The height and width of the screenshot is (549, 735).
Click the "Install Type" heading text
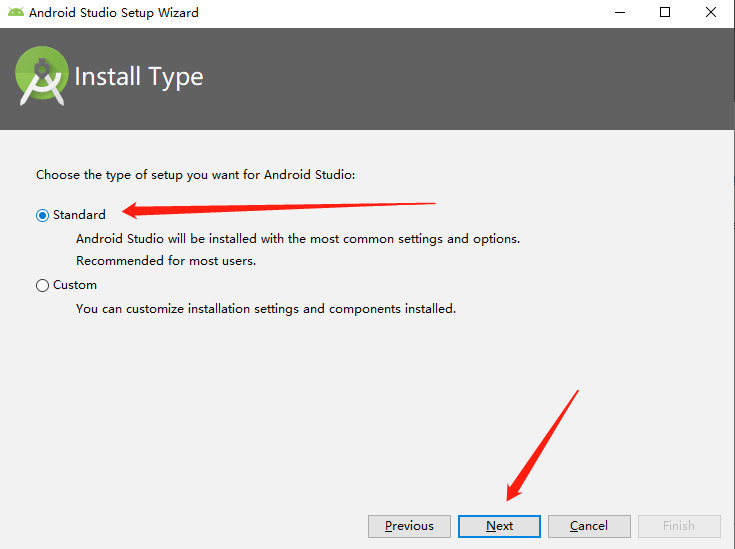(x=139, y=76)
